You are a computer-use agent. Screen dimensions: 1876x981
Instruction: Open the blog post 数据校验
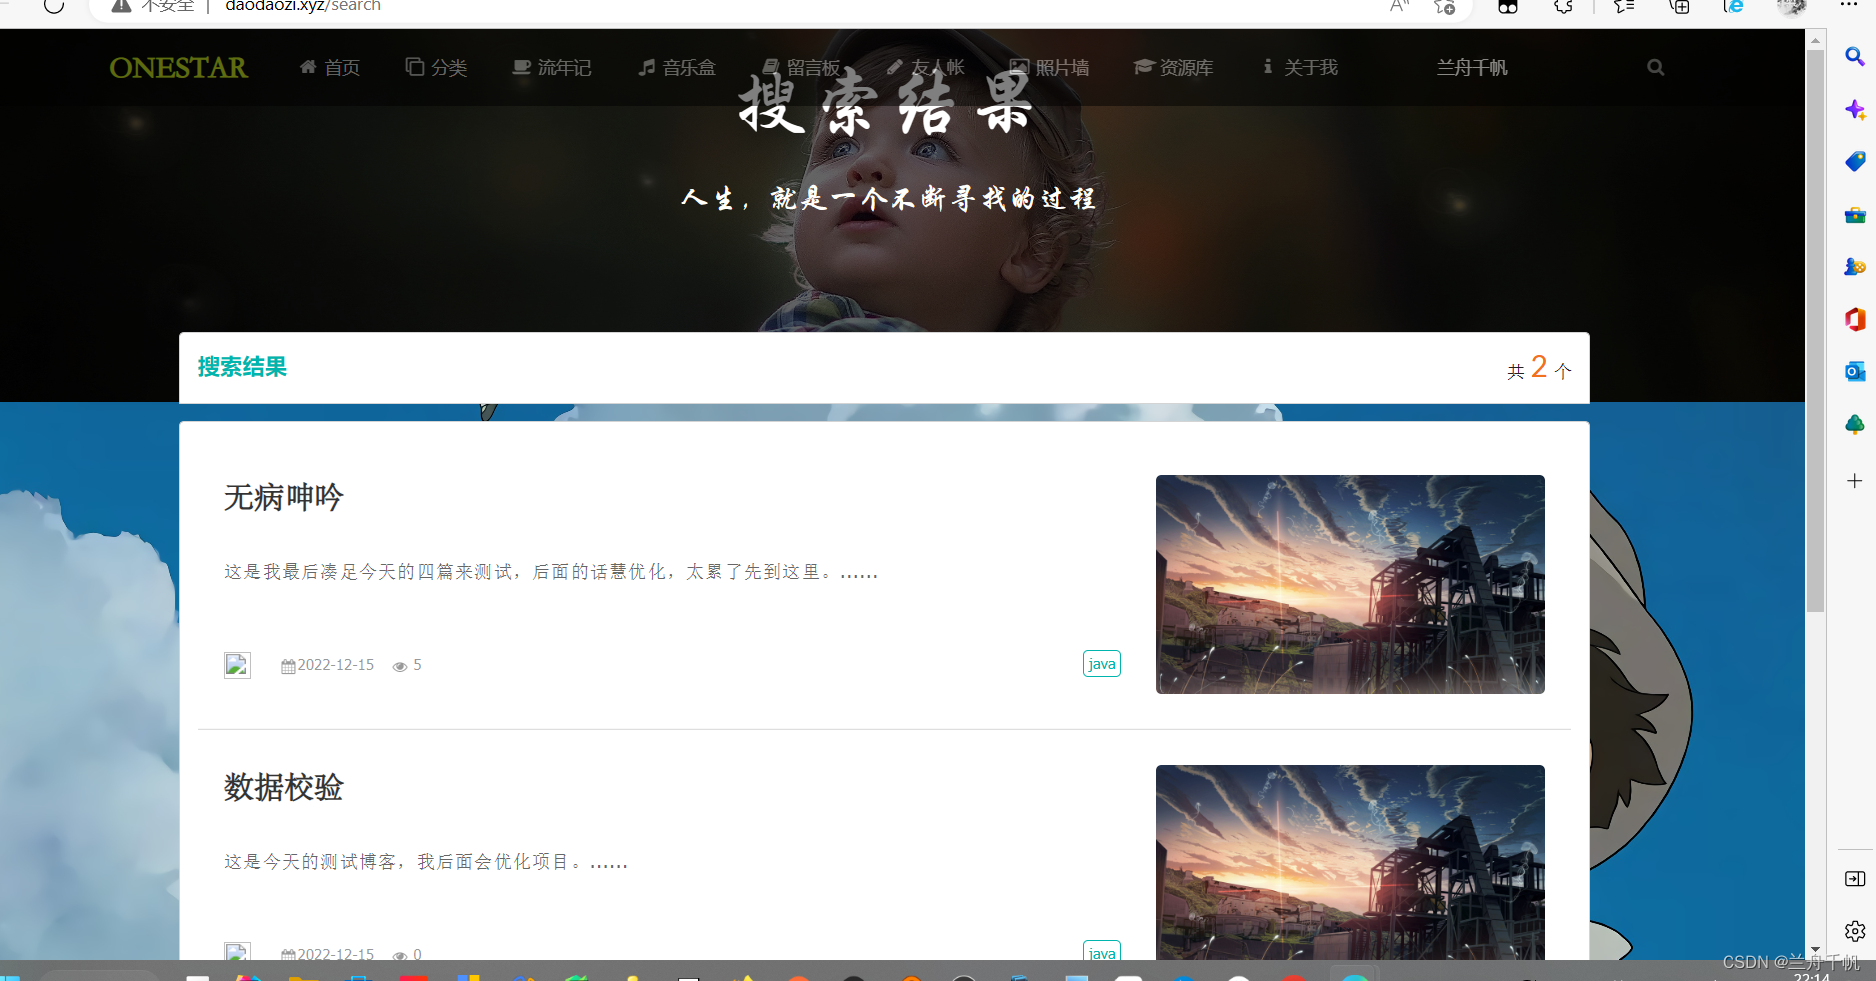(x=283, y=789)
